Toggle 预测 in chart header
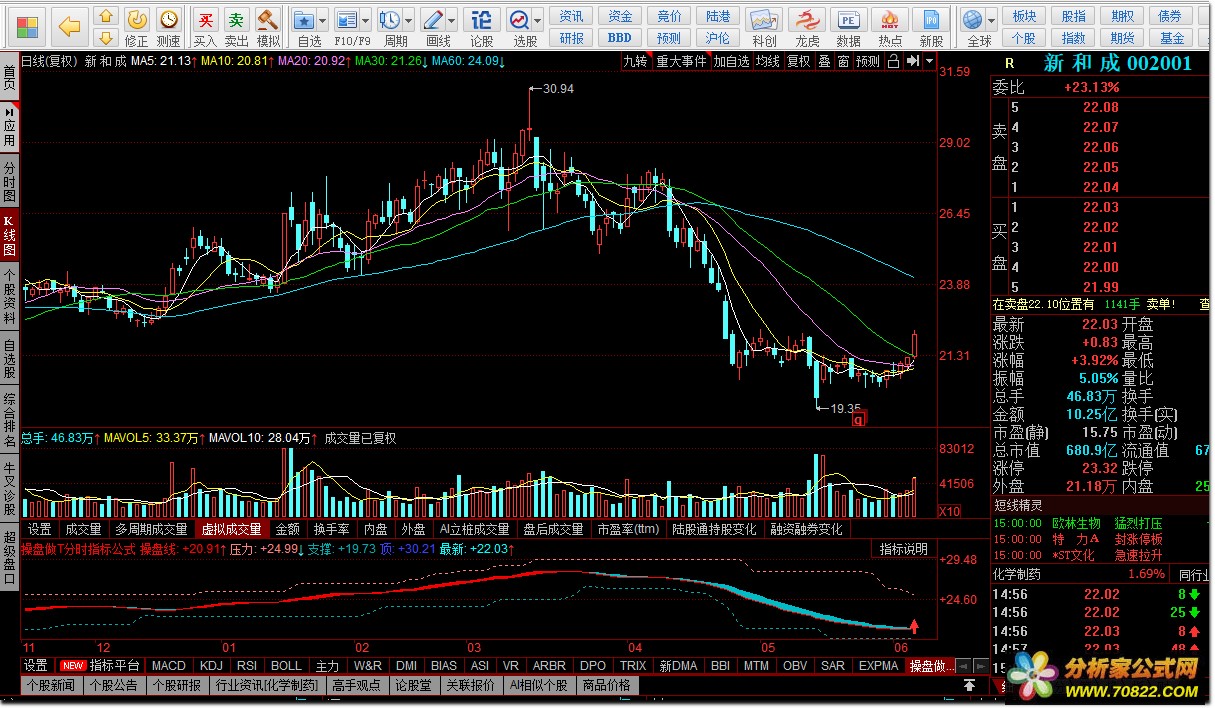1215x708 pixels. (x=868, y=61)
